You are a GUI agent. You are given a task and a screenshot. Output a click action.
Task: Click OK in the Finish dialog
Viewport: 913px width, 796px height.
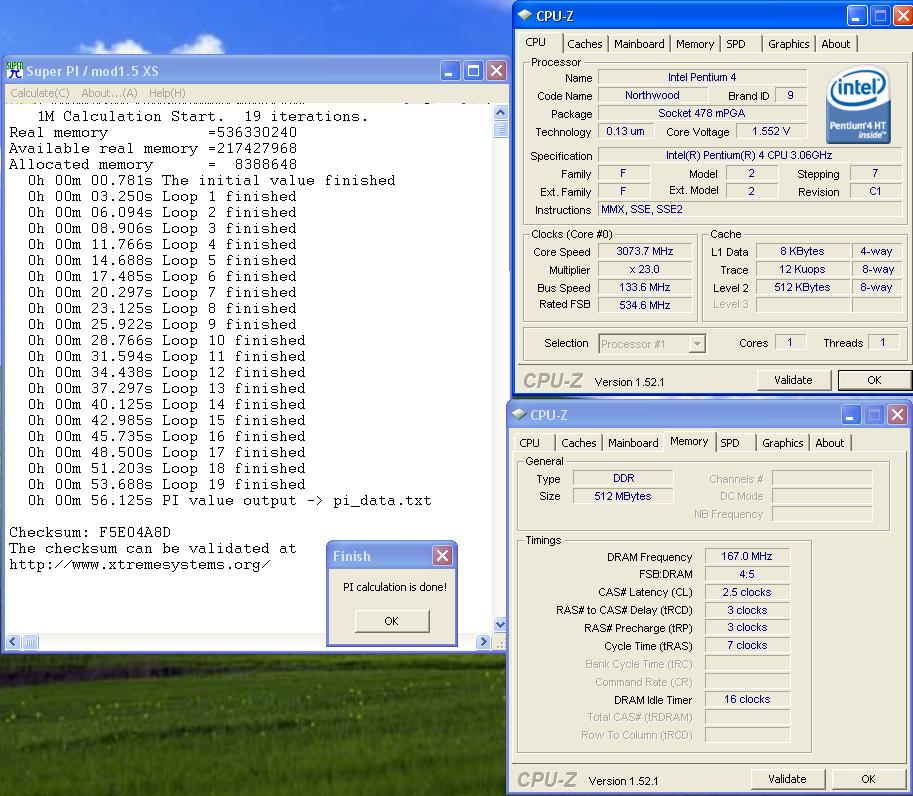coord(392,621)
